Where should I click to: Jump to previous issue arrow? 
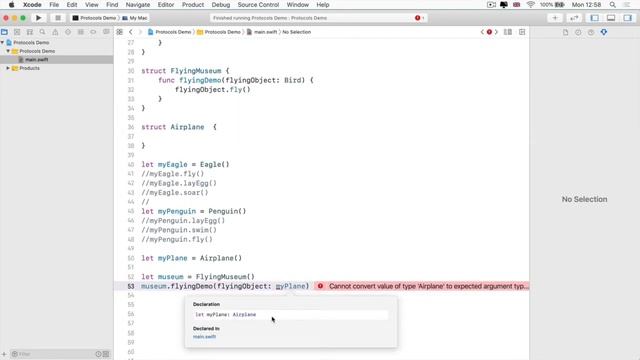point(482,32)
